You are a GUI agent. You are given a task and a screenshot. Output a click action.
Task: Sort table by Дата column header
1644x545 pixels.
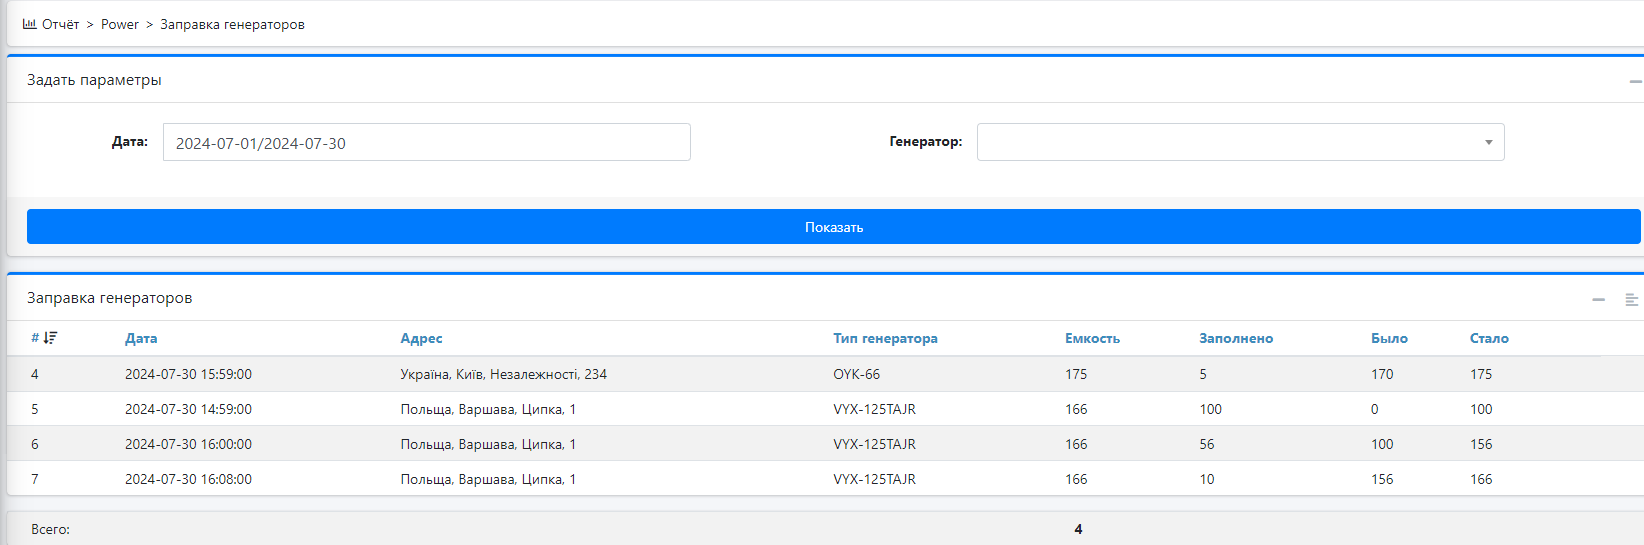click(141, 338)
